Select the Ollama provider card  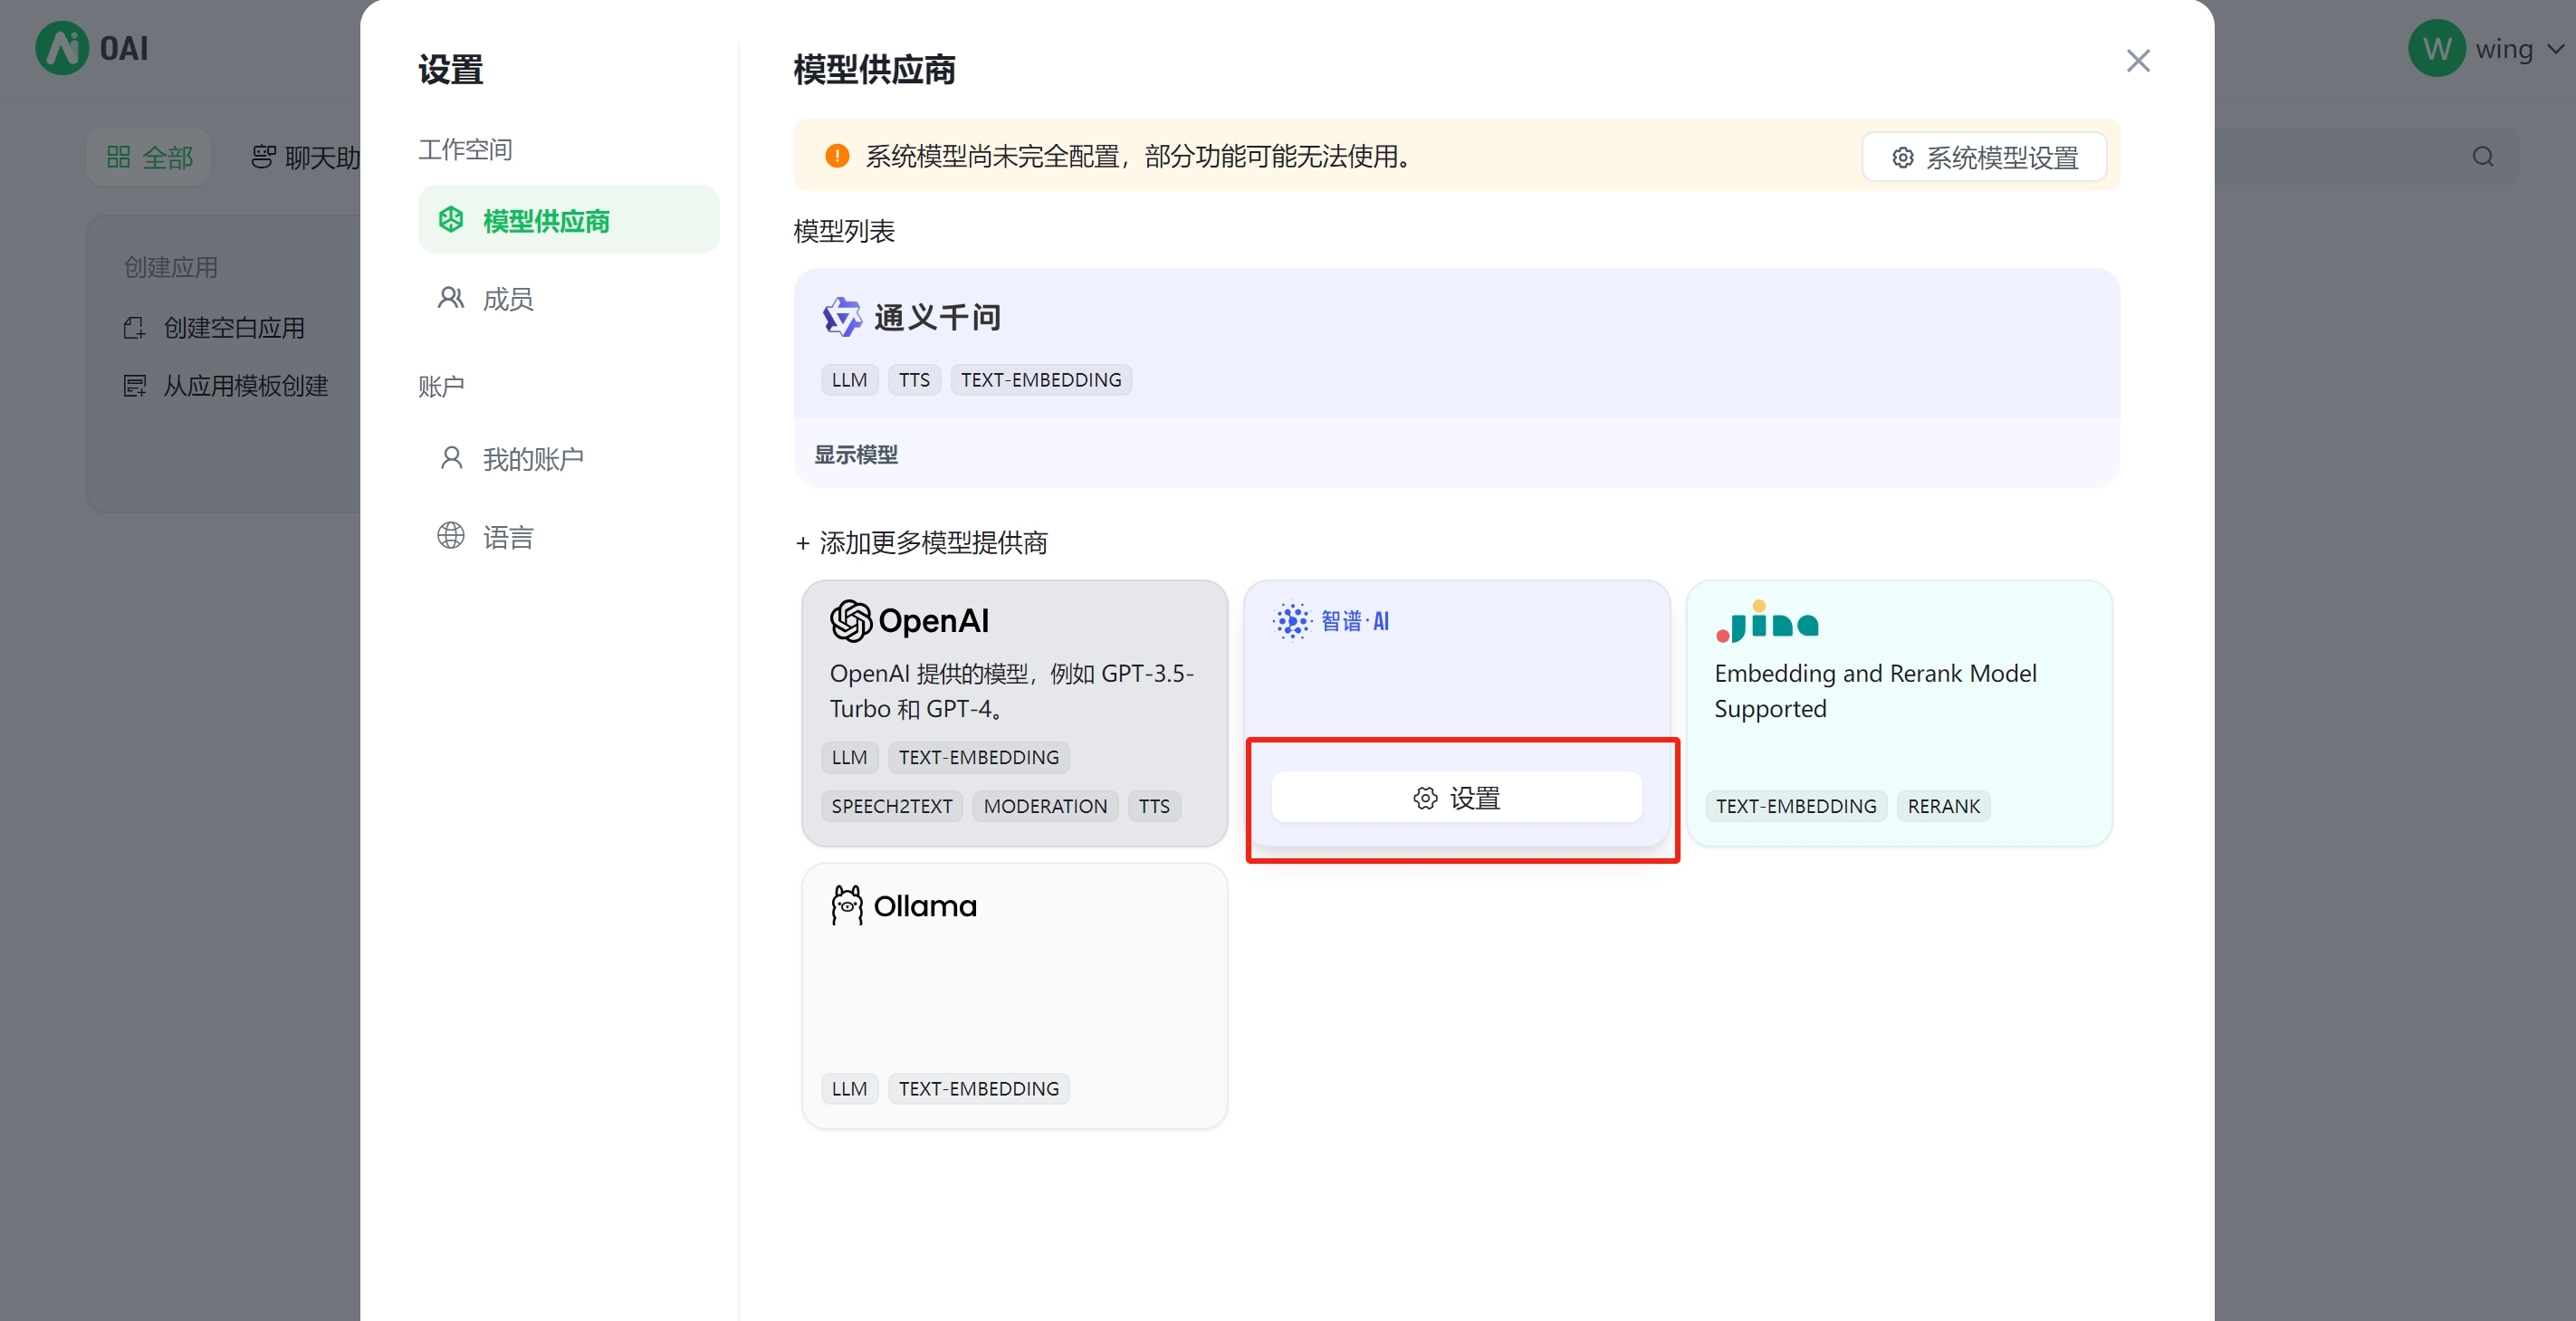point(1014,996)
